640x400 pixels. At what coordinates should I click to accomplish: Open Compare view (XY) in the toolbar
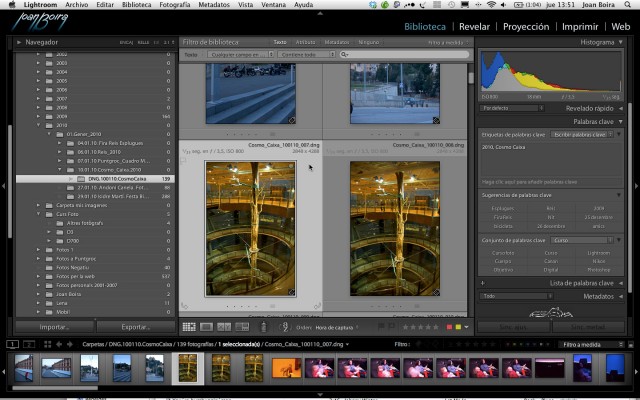point(224,327)
